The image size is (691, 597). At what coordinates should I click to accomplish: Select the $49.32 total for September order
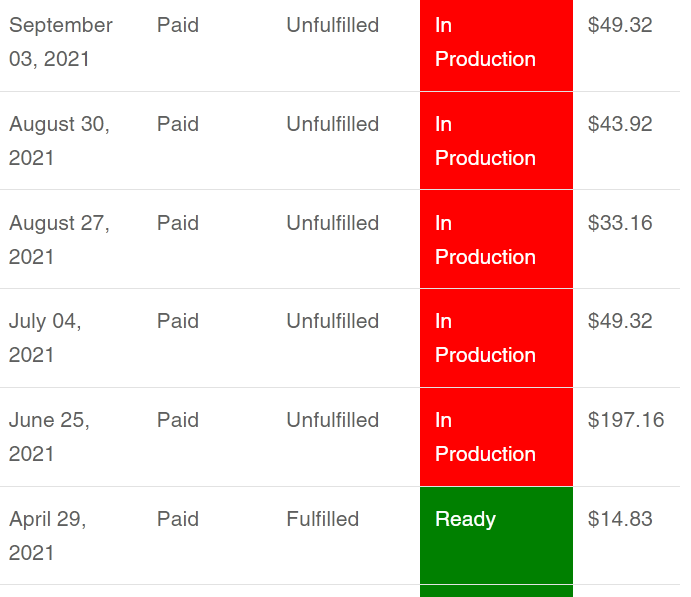click(620, 25)
